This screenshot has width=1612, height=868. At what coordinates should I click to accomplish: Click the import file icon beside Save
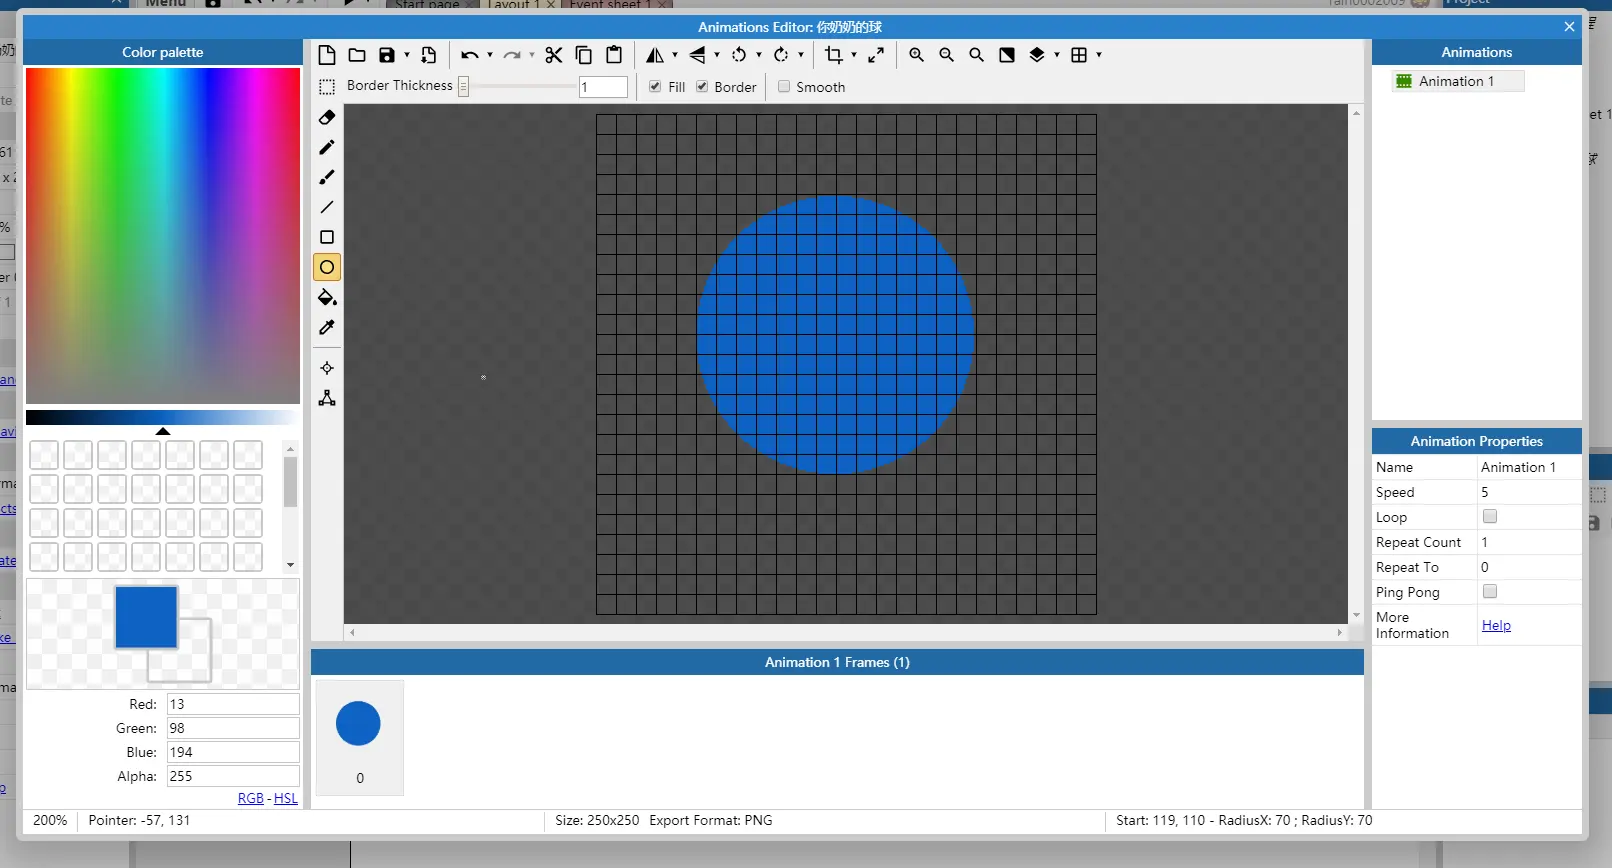point(429,55)
